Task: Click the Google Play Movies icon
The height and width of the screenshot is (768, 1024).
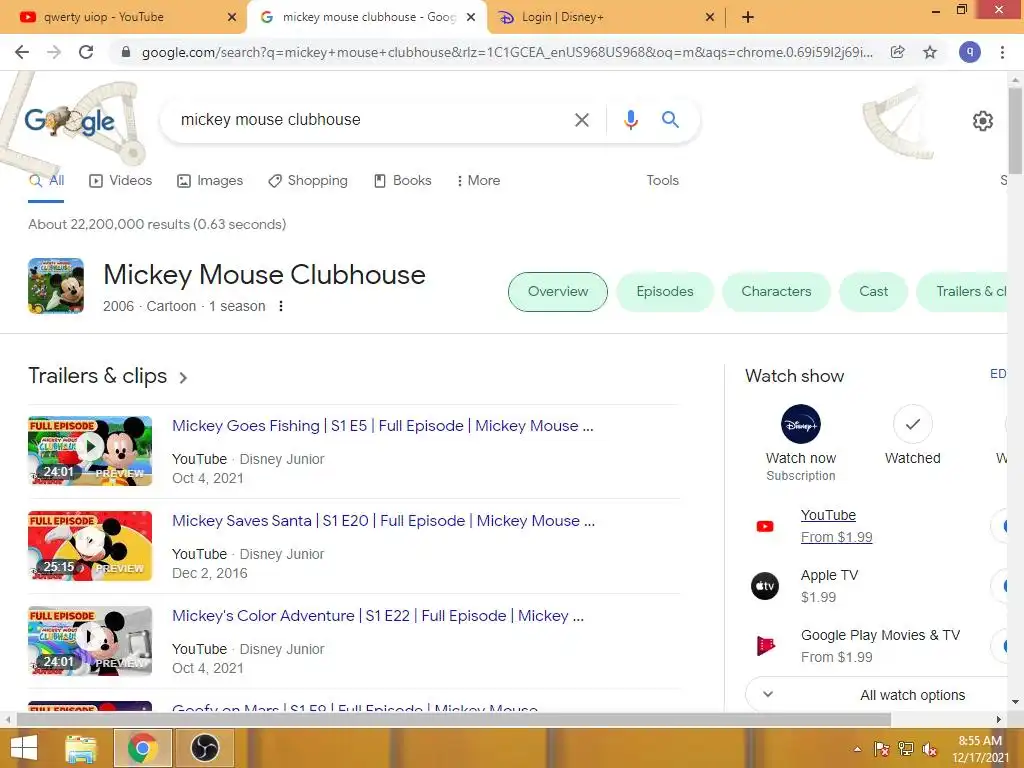Action: (x=765, y=646)
